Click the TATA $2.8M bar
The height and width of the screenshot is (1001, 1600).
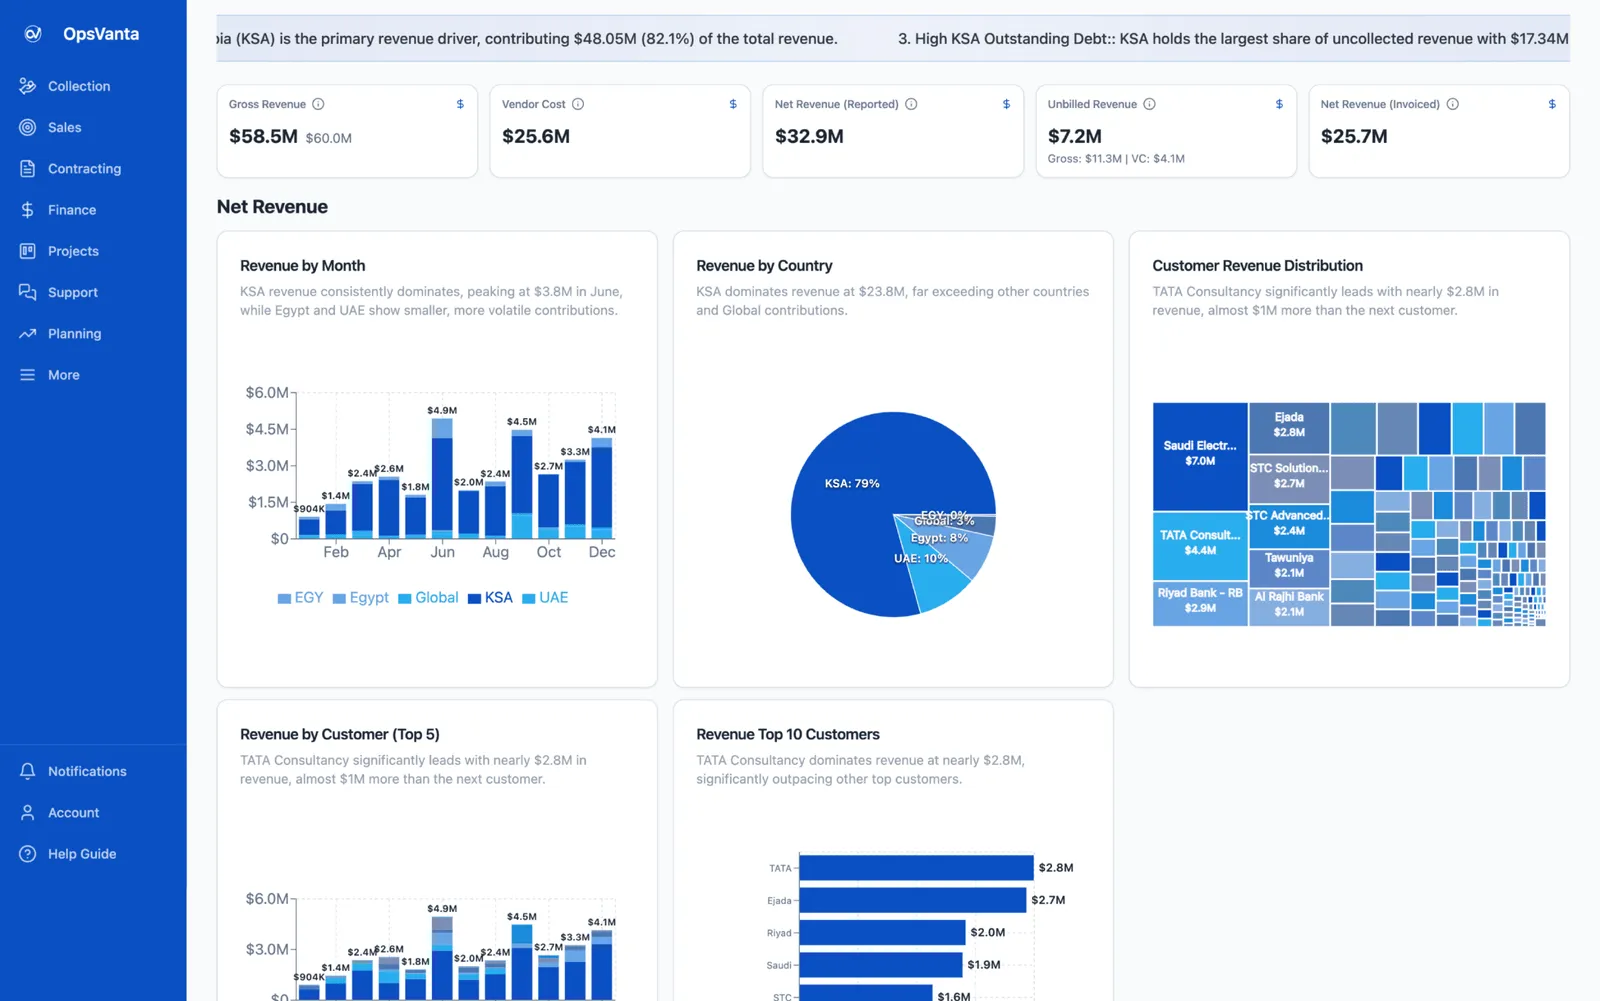[x=916, y=868]
